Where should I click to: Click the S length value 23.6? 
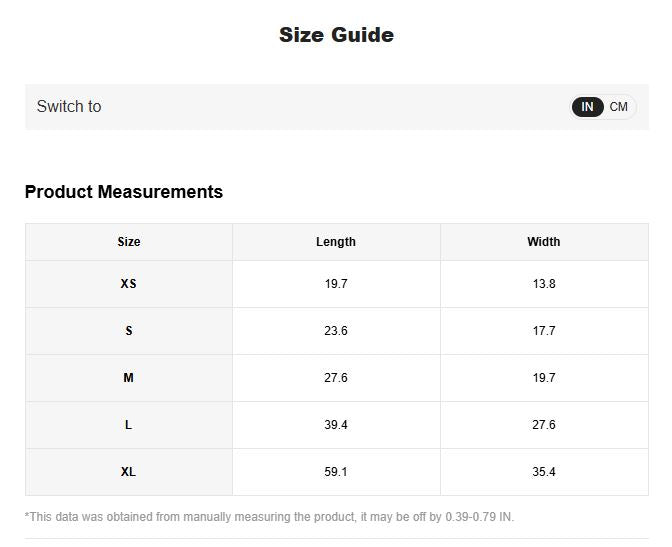336,331
